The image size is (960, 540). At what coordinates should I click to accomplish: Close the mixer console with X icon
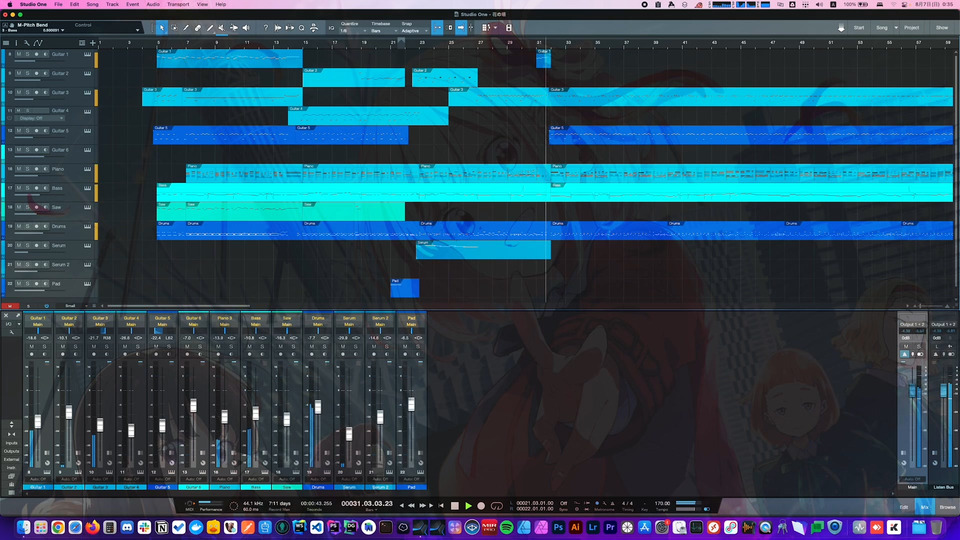[6, 315]
